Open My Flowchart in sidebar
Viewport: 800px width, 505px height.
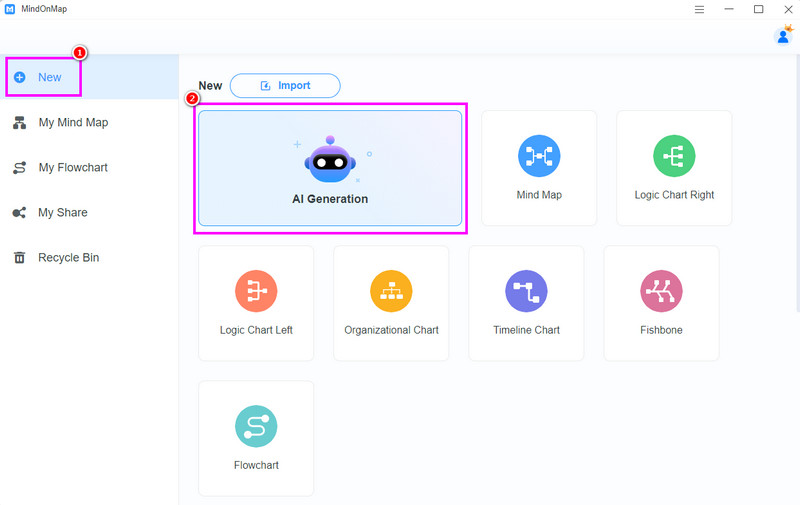(73, 168)
